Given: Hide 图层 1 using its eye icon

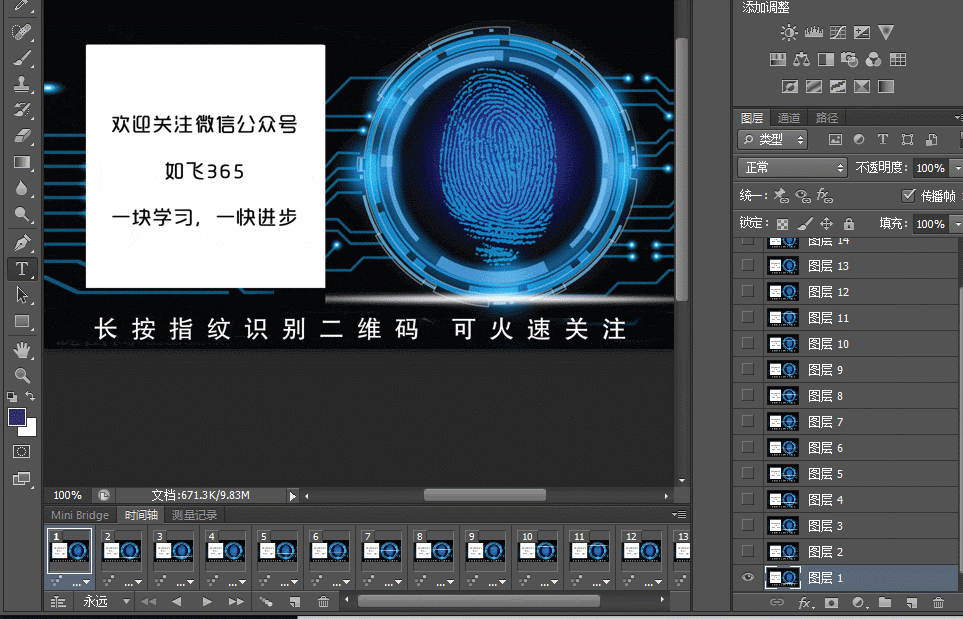Looking at the screenshot, I should tap(747, 577).
